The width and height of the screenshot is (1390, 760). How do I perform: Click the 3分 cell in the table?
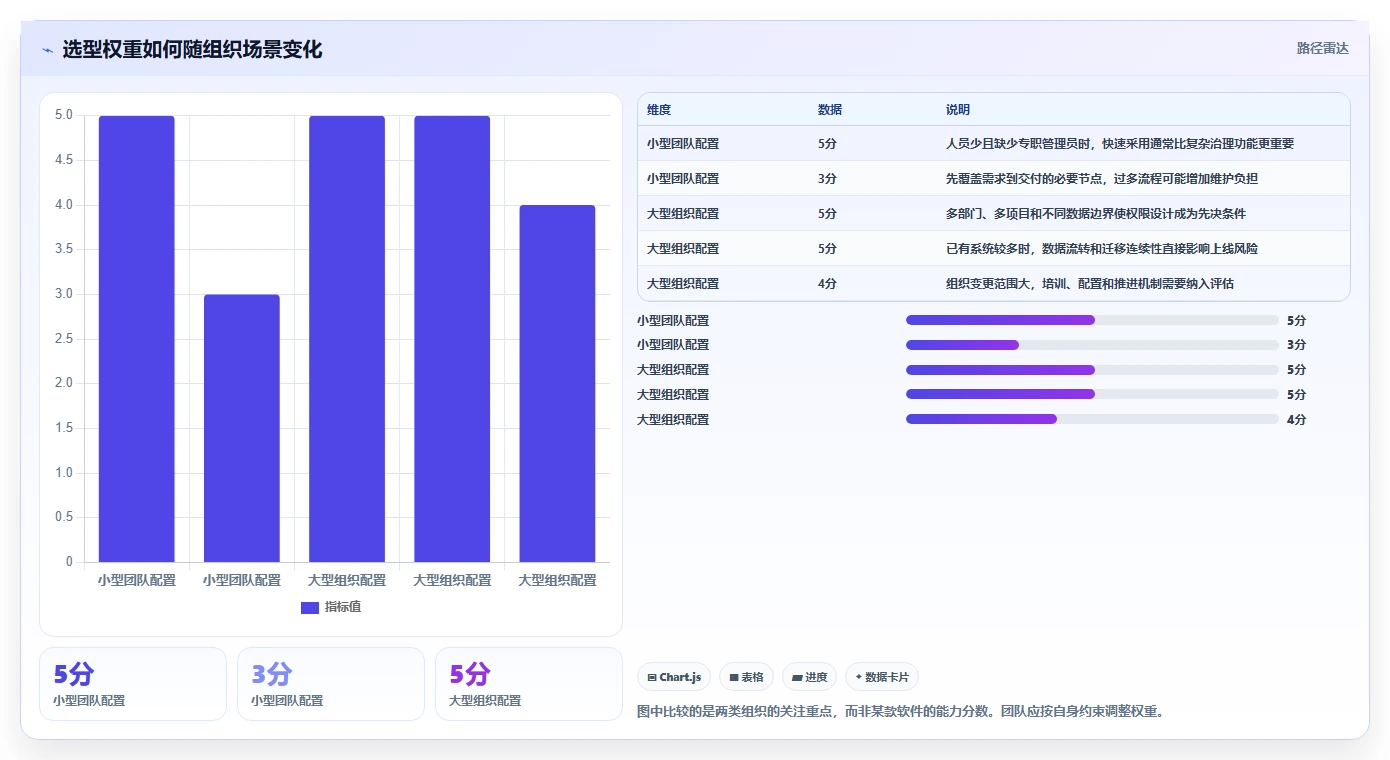click(827, 179)
